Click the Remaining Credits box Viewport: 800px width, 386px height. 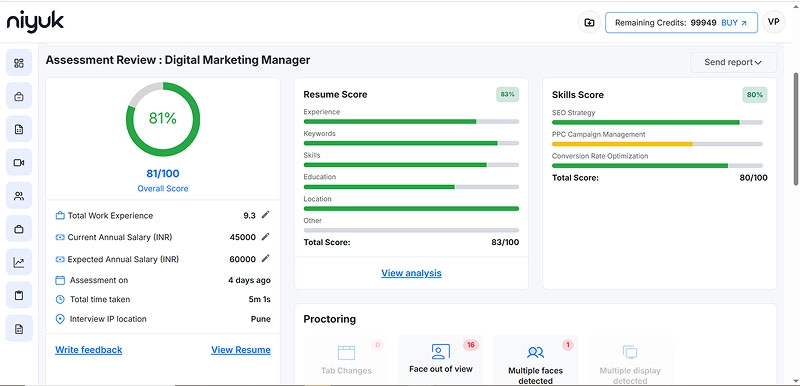point(681,23)
